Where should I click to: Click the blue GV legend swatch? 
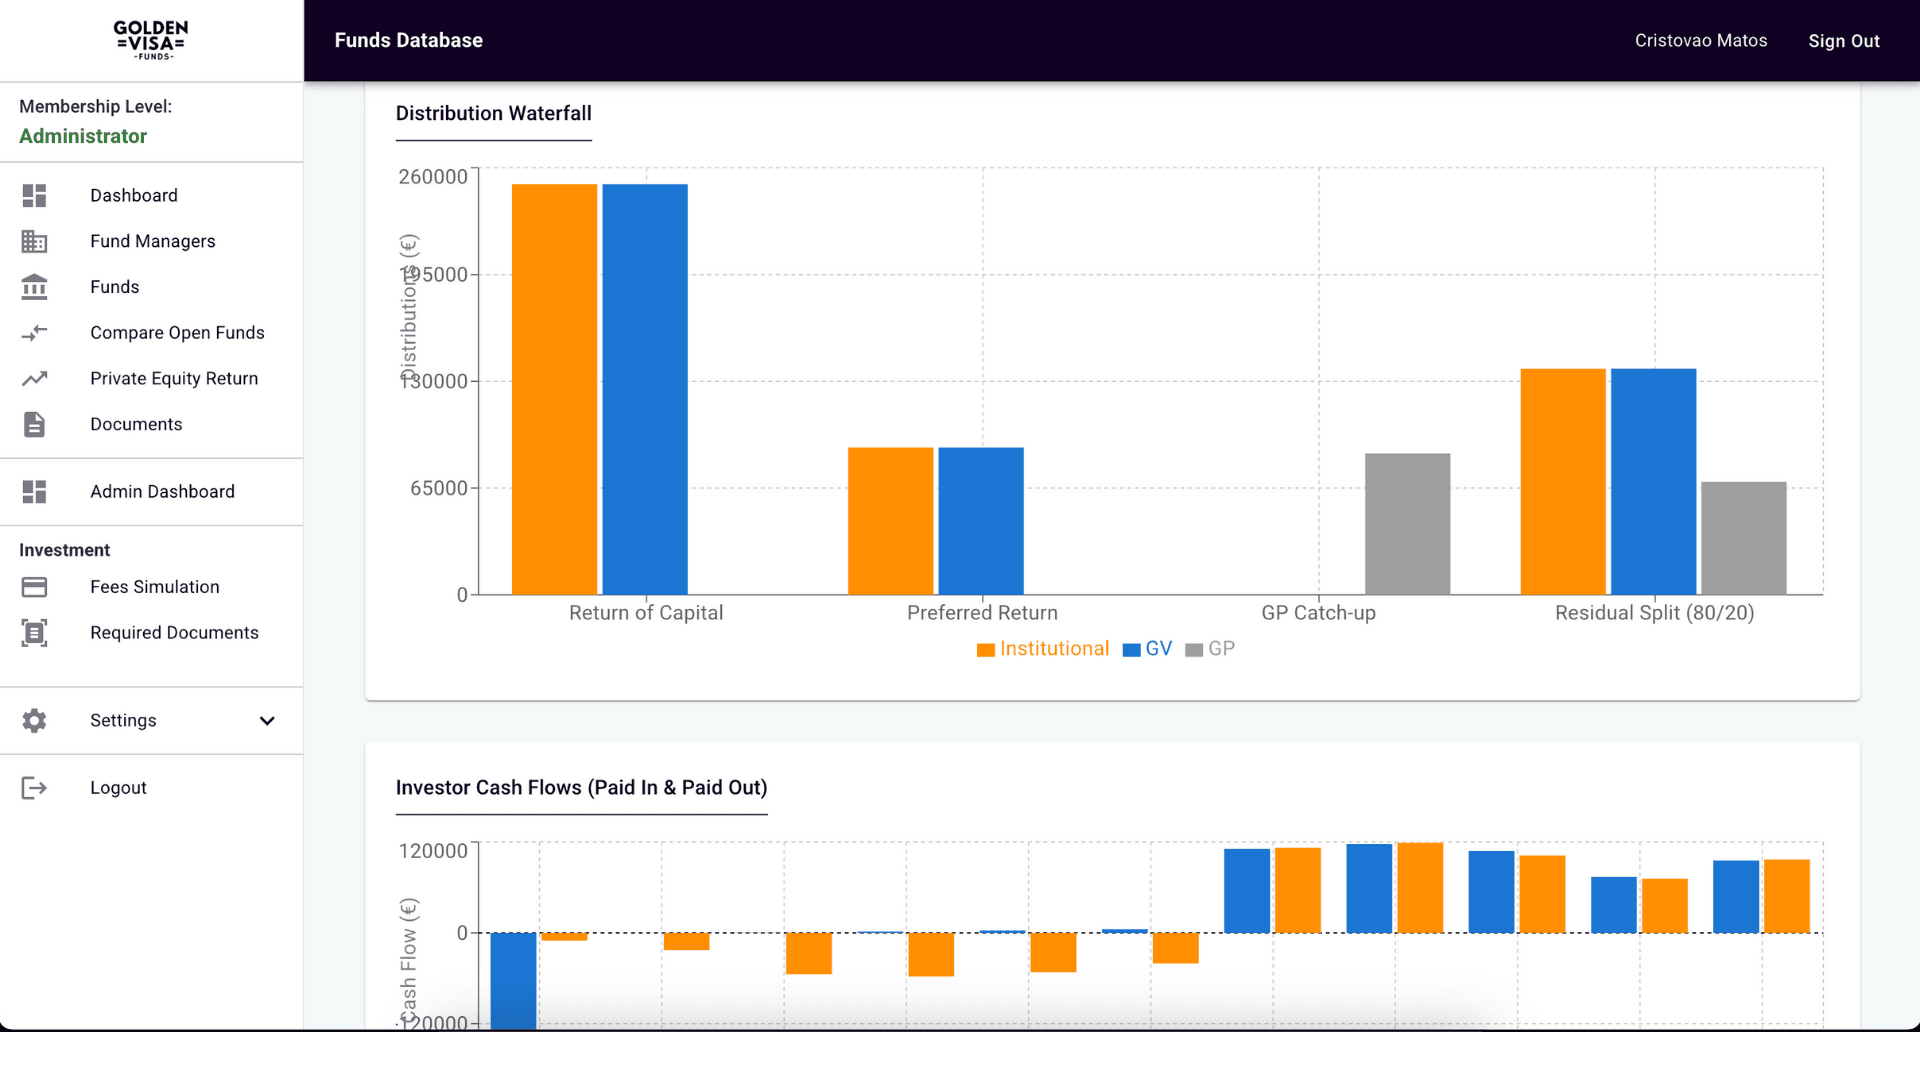[x=1132, y=650]
